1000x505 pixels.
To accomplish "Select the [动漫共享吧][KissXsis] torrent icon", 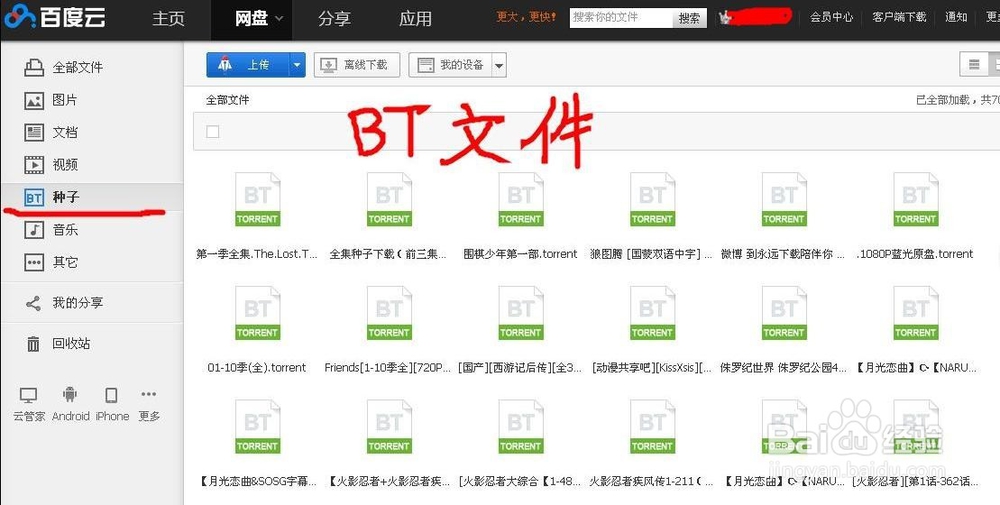I will coord(652,313).
